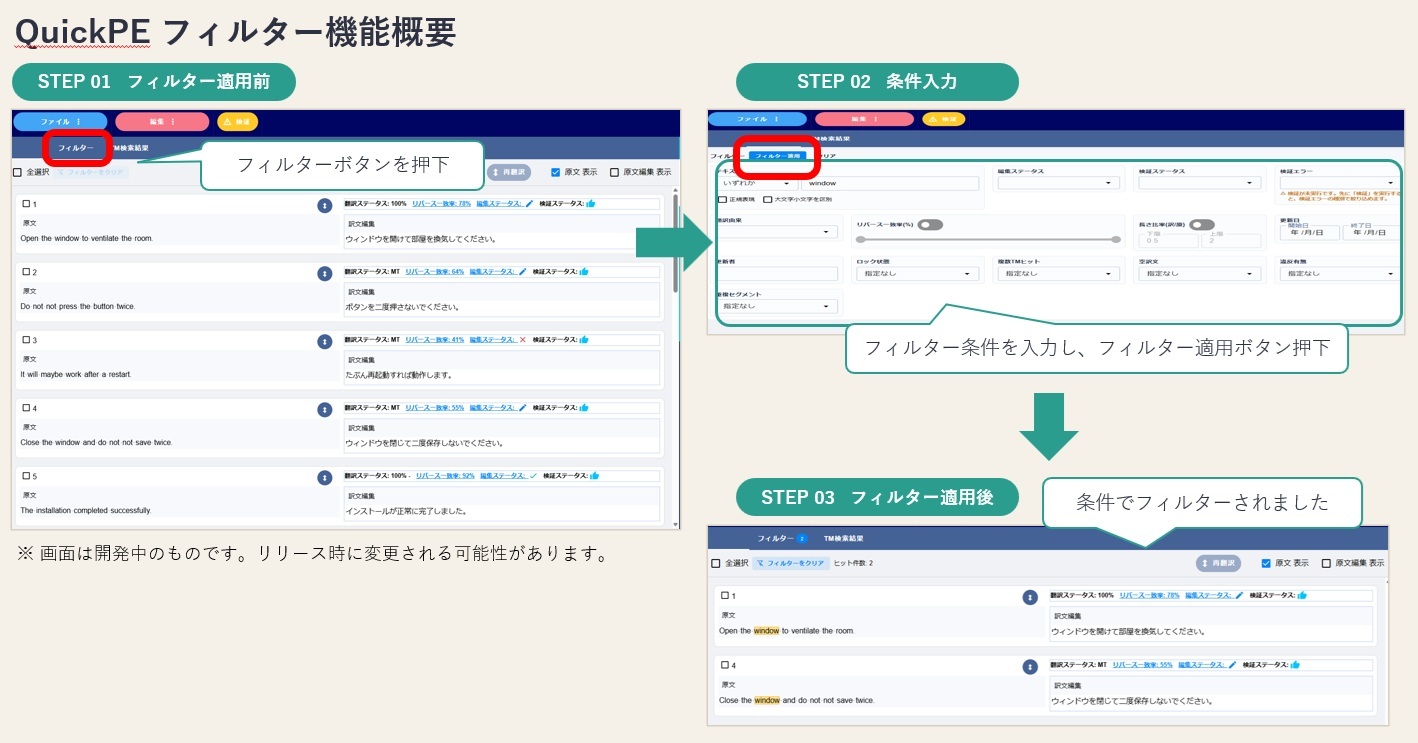The width and height of the screenshot is (1418, 743).
Task: Click segment 5 green checkmark edit-status icon in STEP 01
Action: 533,476
